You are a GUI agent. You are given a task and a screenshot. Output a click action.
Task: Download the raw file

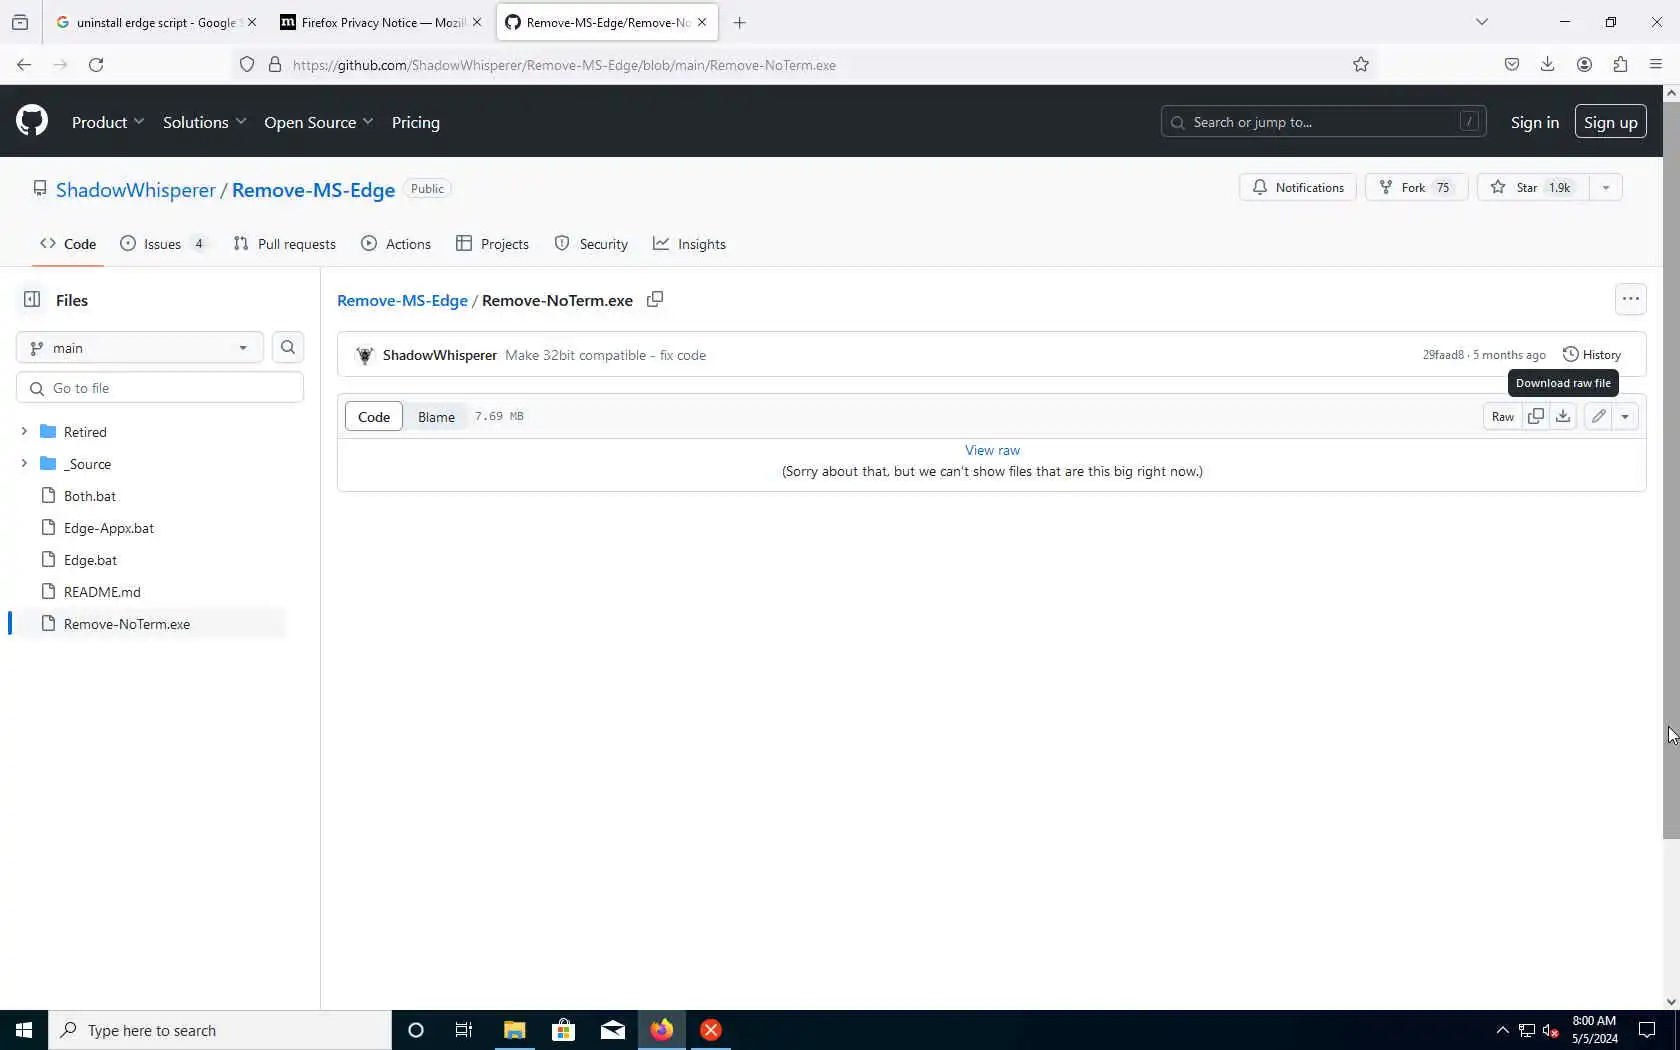pyautogui.click(x=1563, y=416)
